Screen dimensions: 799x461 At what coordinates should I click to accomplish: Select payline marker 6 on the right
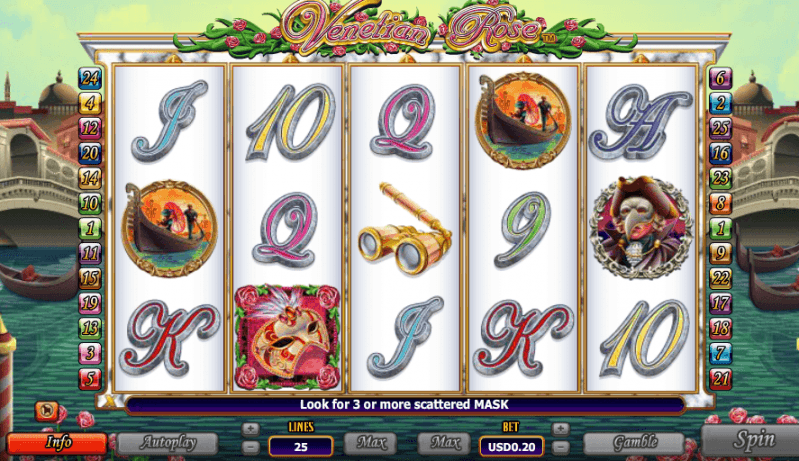(720, 78)
